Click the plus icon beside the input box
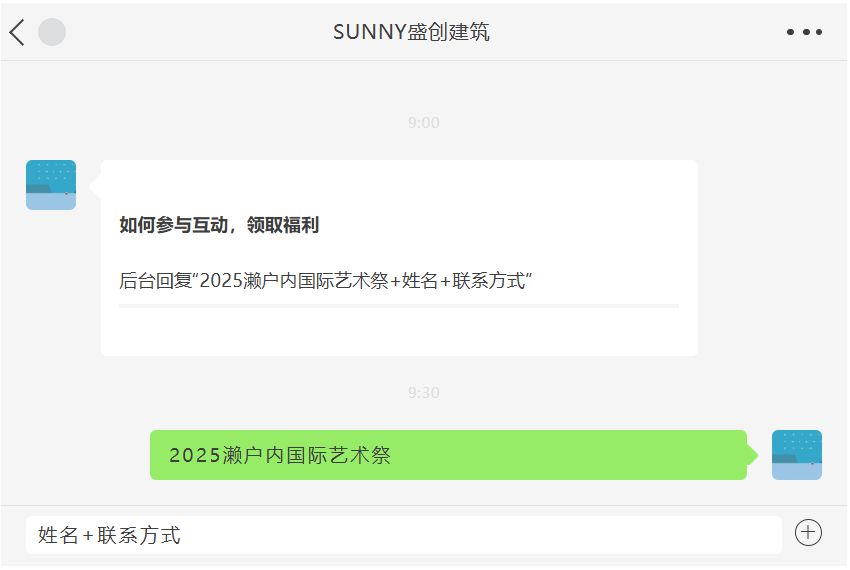 click(x=808, y=533)
